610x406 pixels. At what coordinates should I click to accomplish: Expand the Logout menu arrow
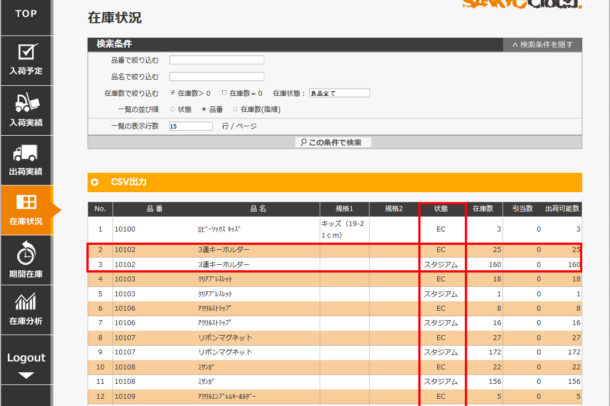coord(27,375)
